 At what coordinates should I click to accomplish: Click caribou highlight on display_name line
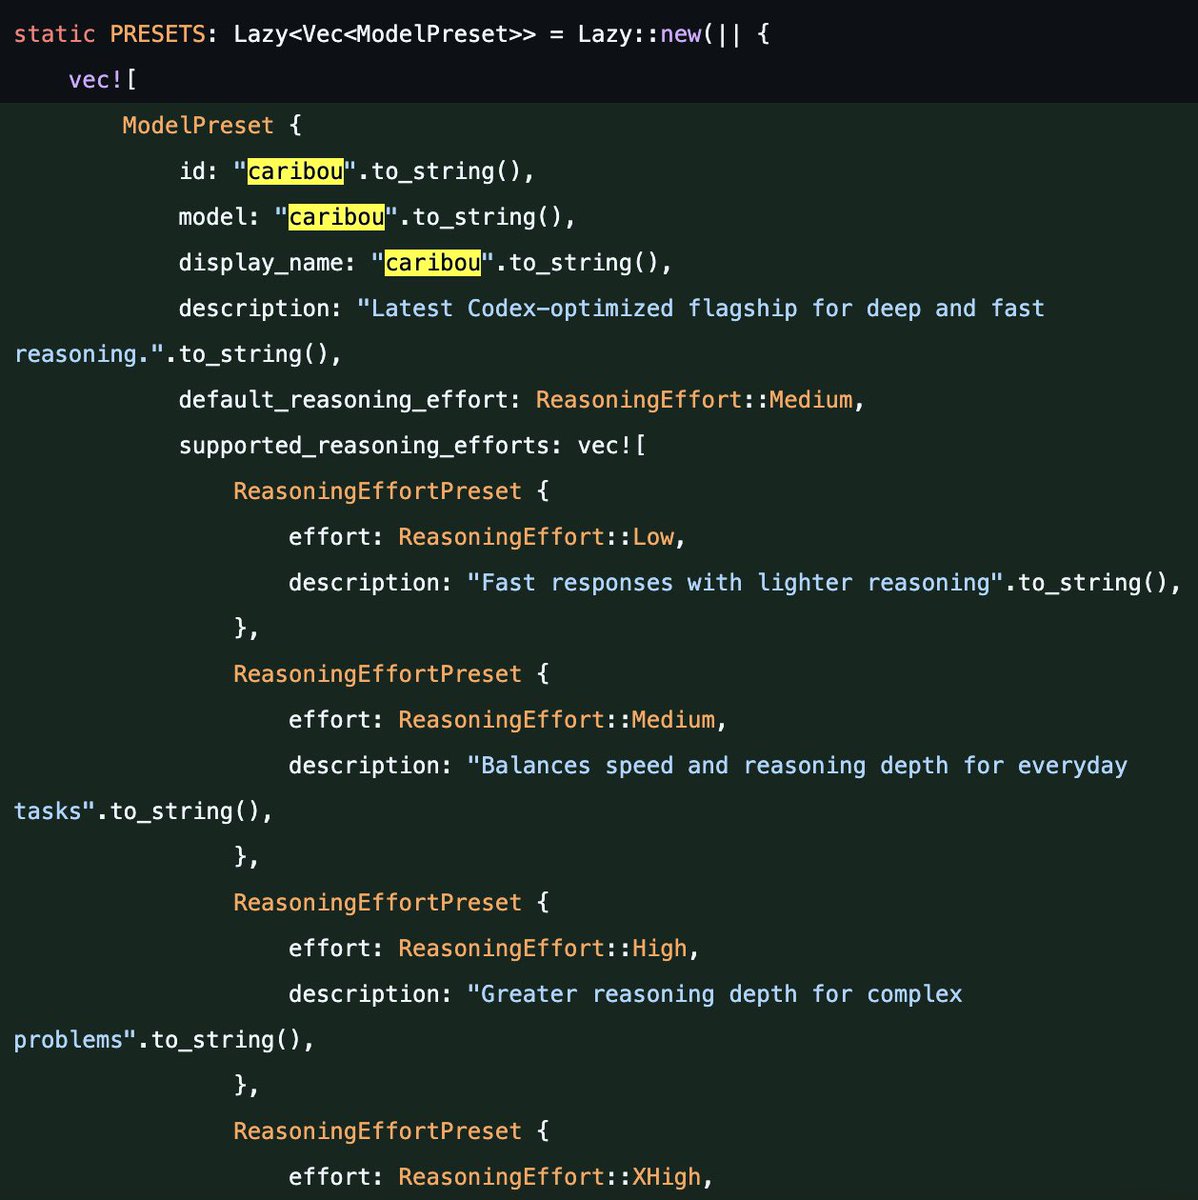(431, 263)
